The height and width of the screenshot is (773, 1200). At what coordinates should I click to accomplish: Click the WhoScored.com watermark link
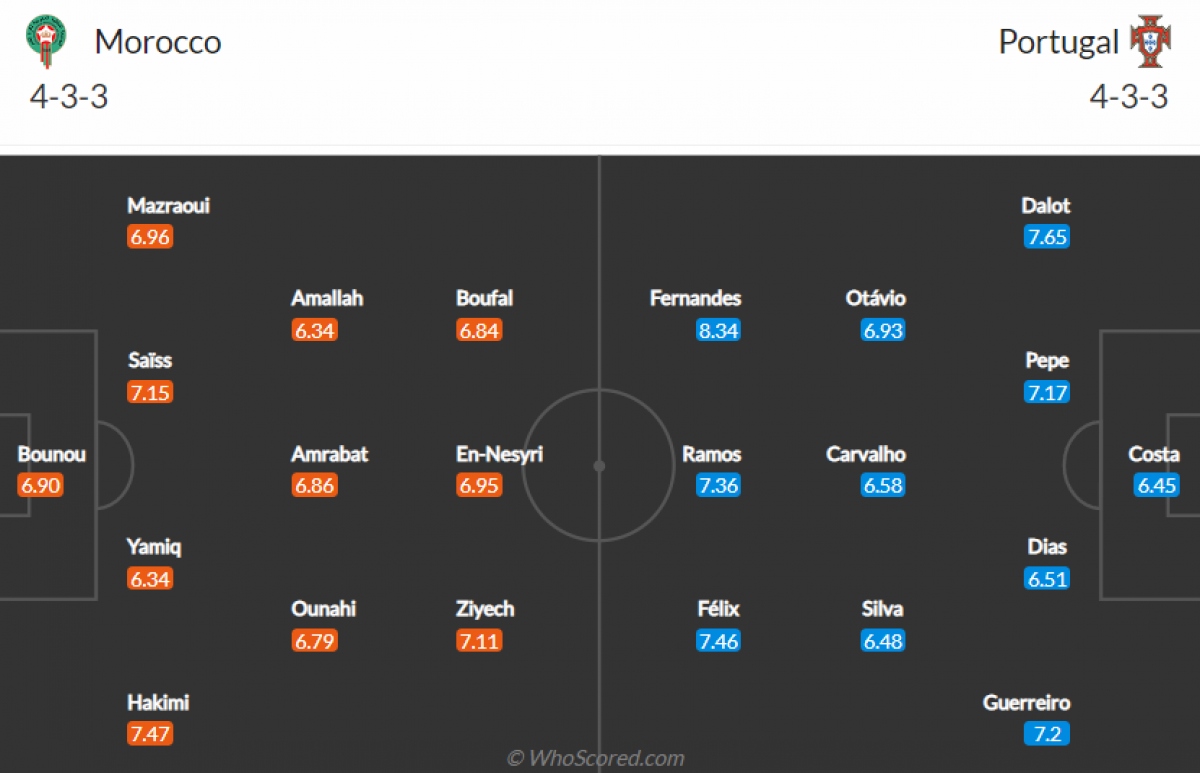point(596,758)
